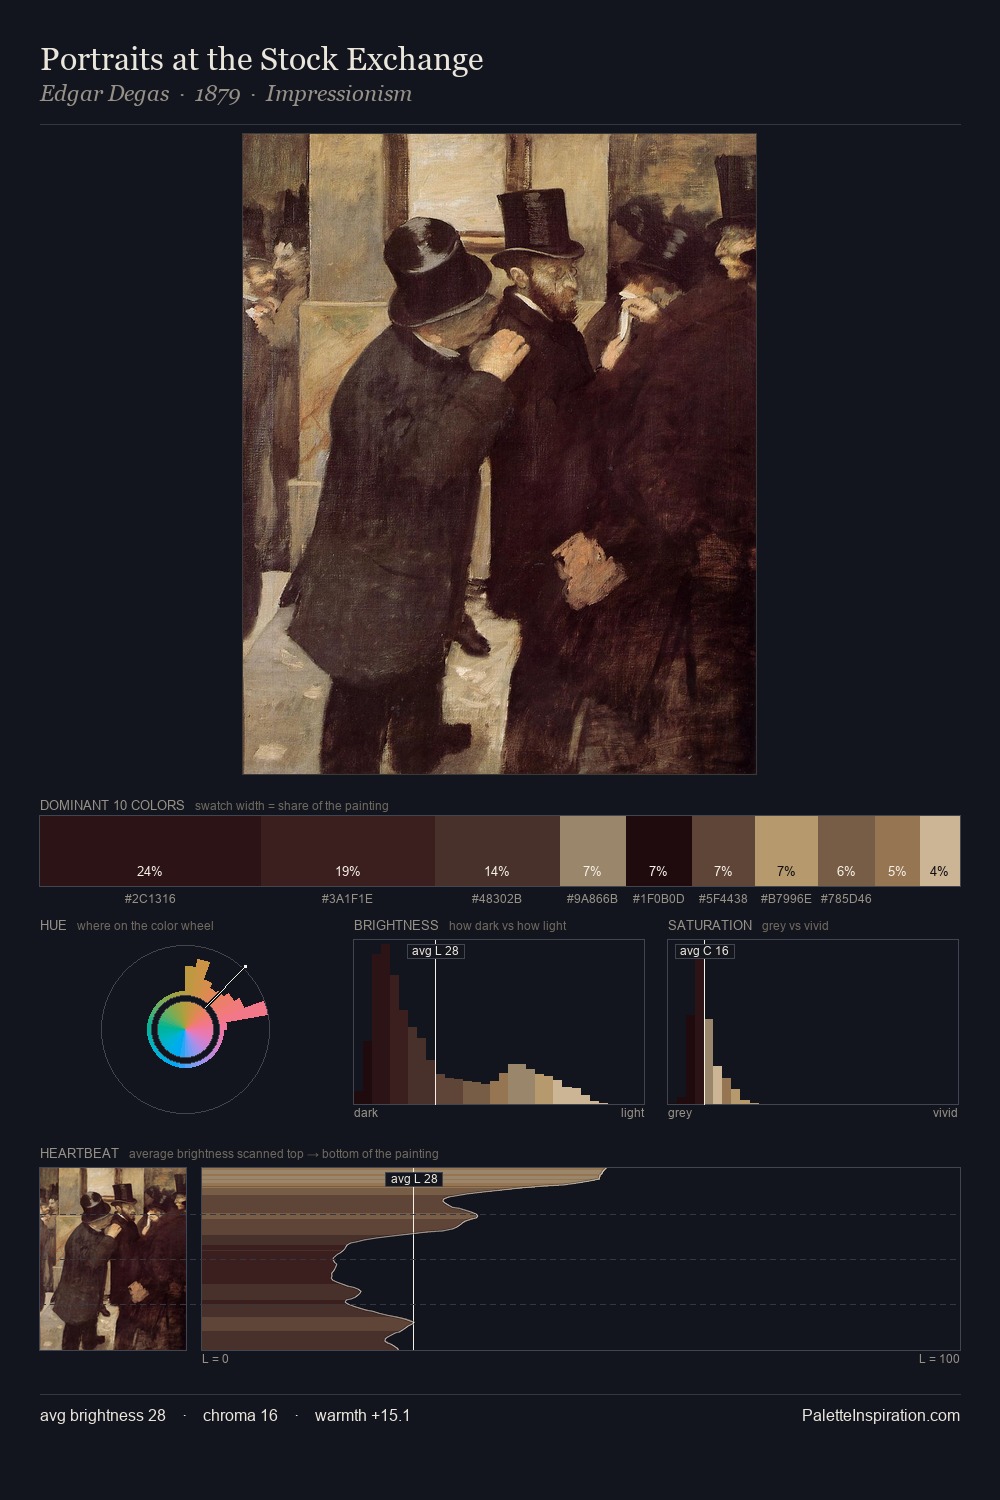The image size is (1000, 1500).
Task: Click the small painting thumbnail beside Heartbeat chart
Action: pyautogui.click(x=113, y=1259)
